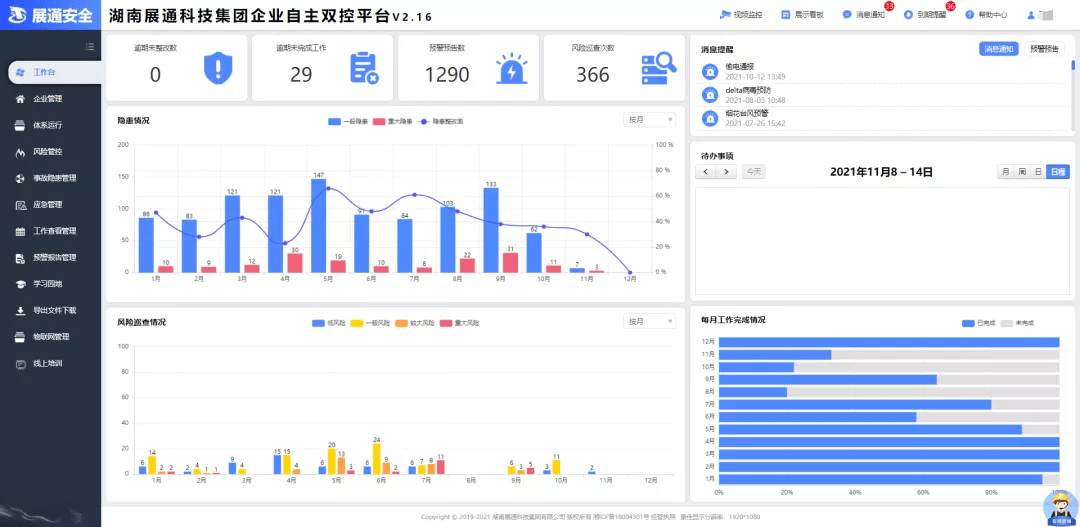Switch to the 预警预告 message tab

[1045, 48]
